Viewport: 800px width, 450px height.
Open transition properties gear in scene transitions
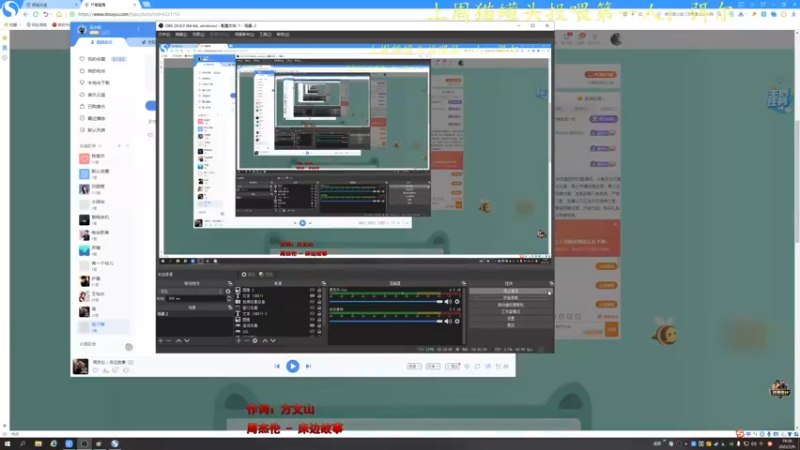[228, 291]
